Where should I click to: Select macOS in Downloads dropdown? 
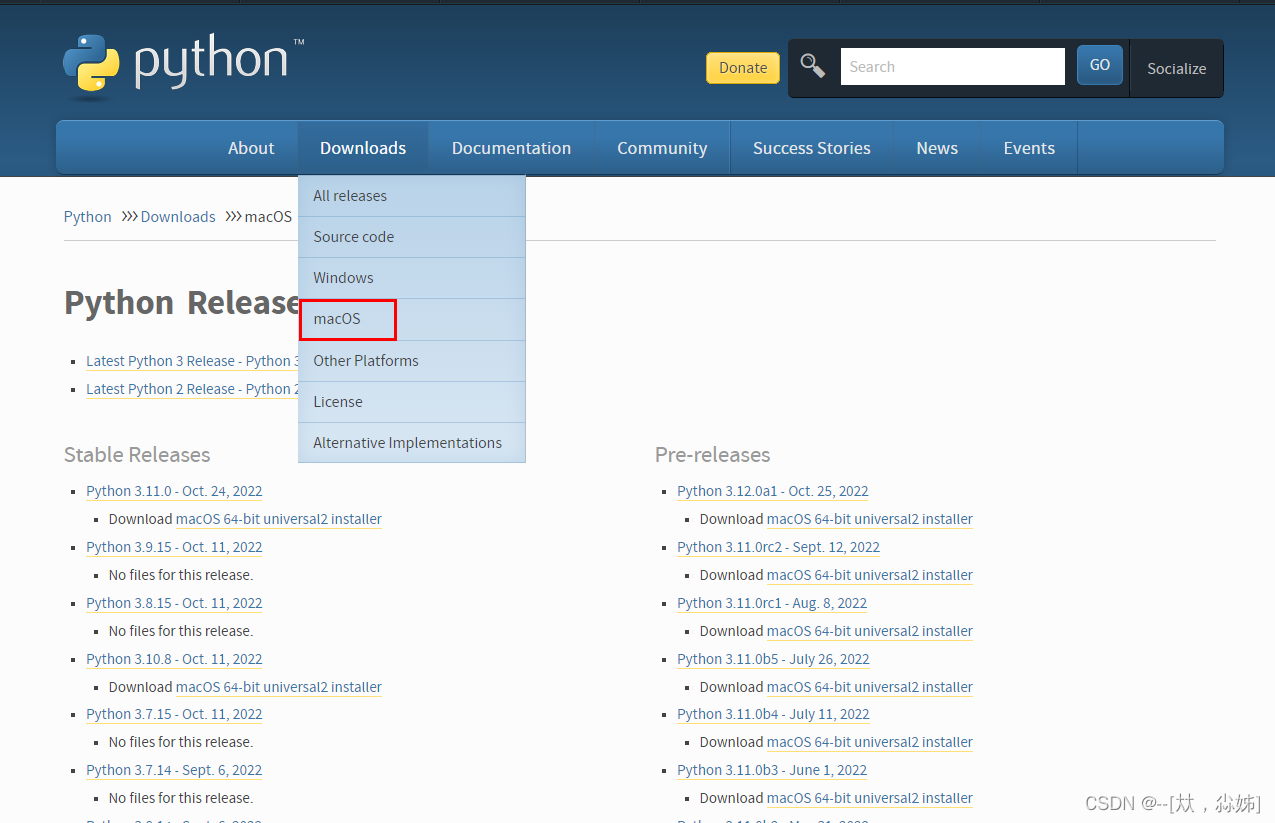[x=412, y=319]
